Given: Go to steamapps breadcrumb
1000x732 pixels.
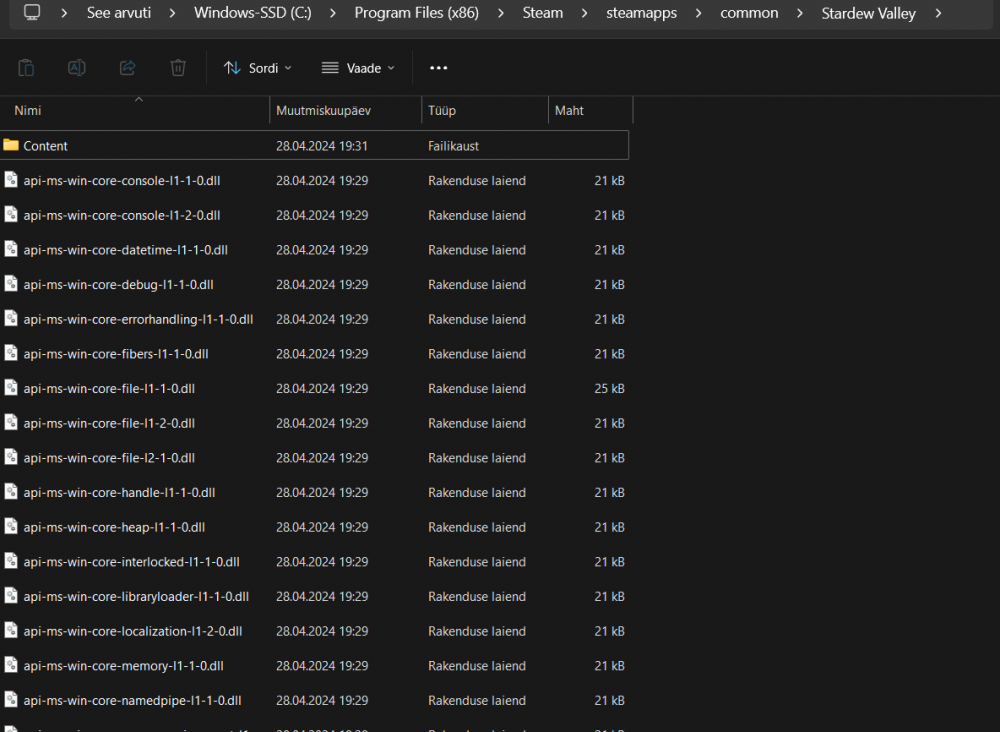Looking at the screenshot, I should pyautogui.click(x=642, y=13).
